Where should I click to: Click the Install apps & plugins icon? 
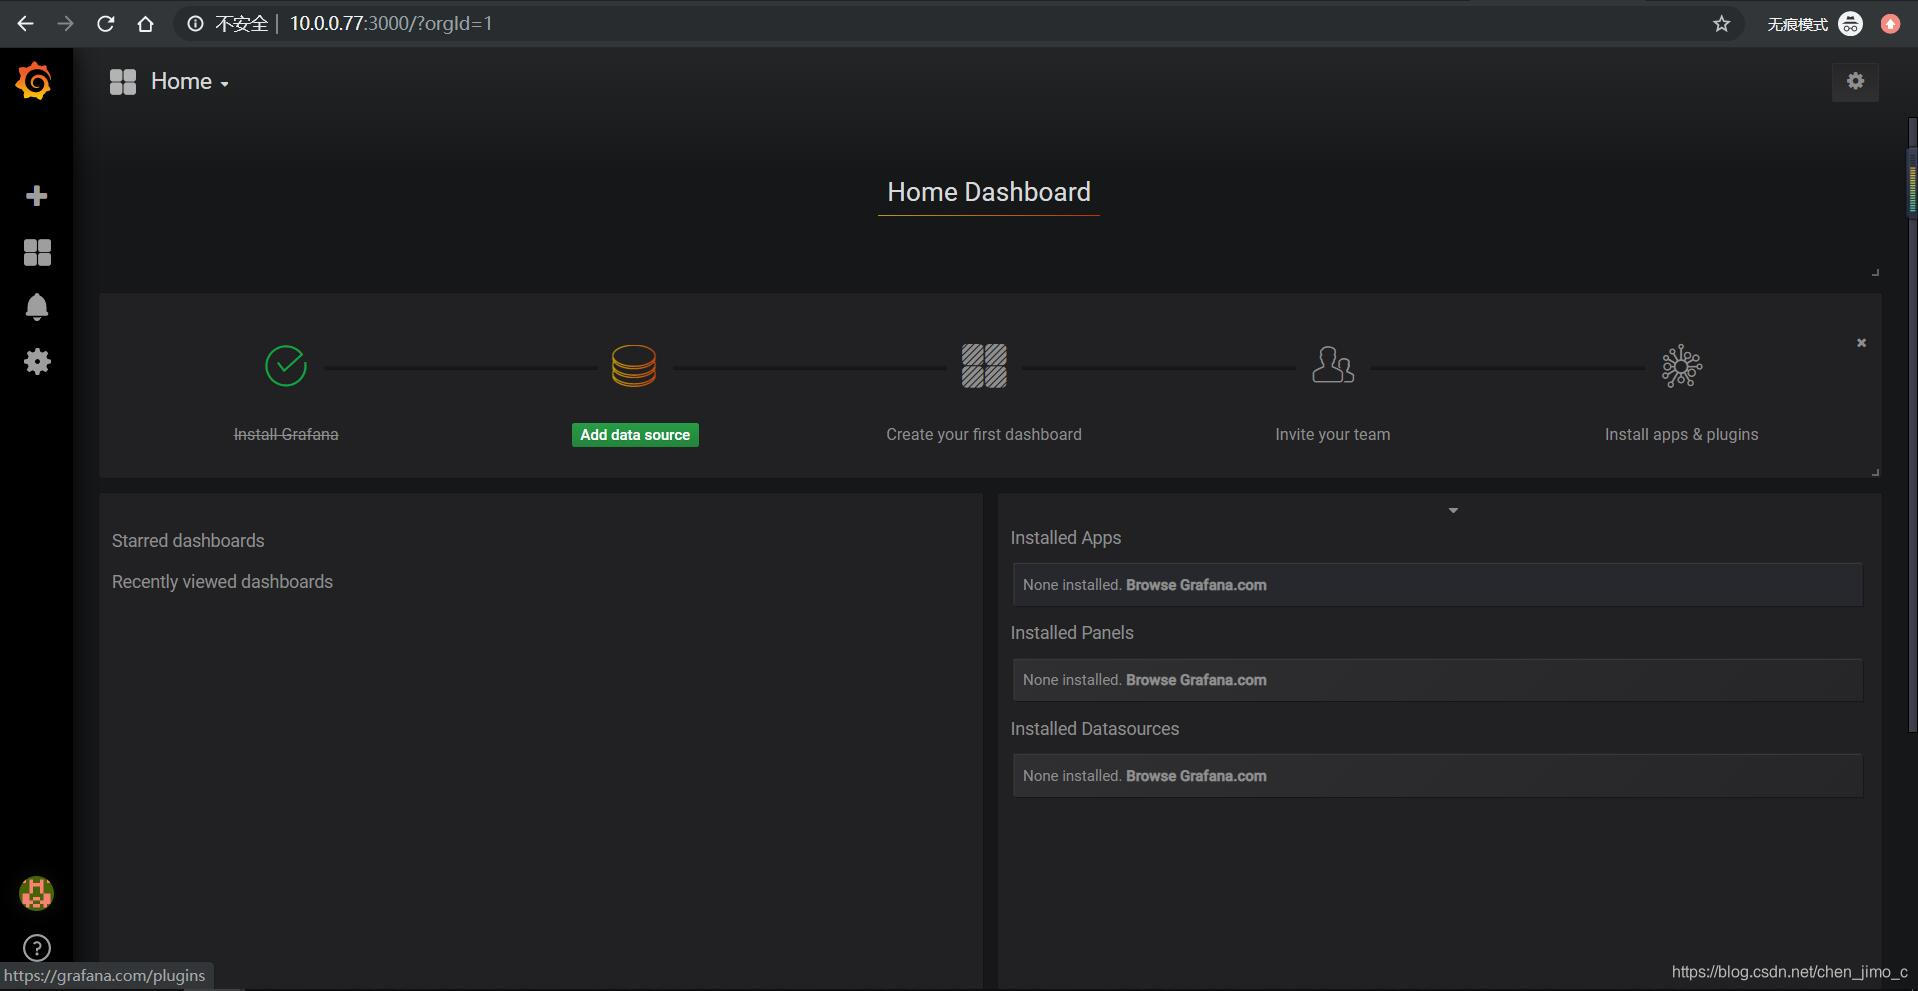(x=1682, y=366)
